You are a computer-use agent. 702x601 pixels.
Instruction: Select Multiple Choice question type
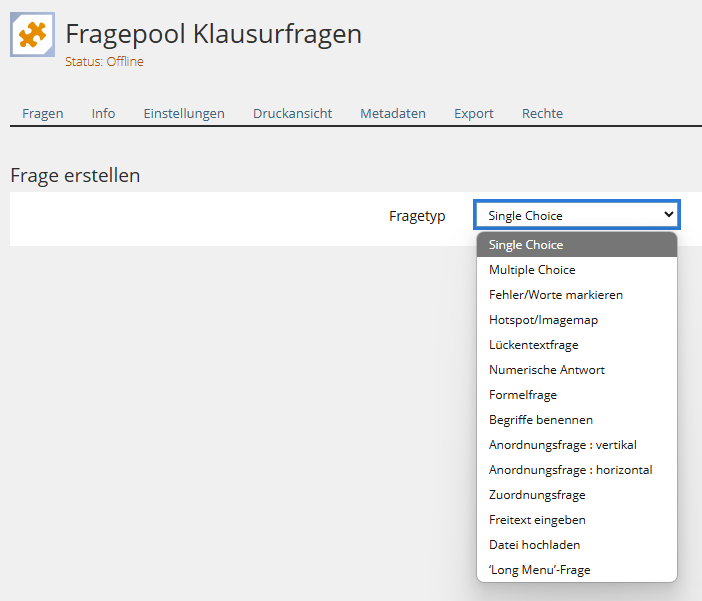[577, 270]
